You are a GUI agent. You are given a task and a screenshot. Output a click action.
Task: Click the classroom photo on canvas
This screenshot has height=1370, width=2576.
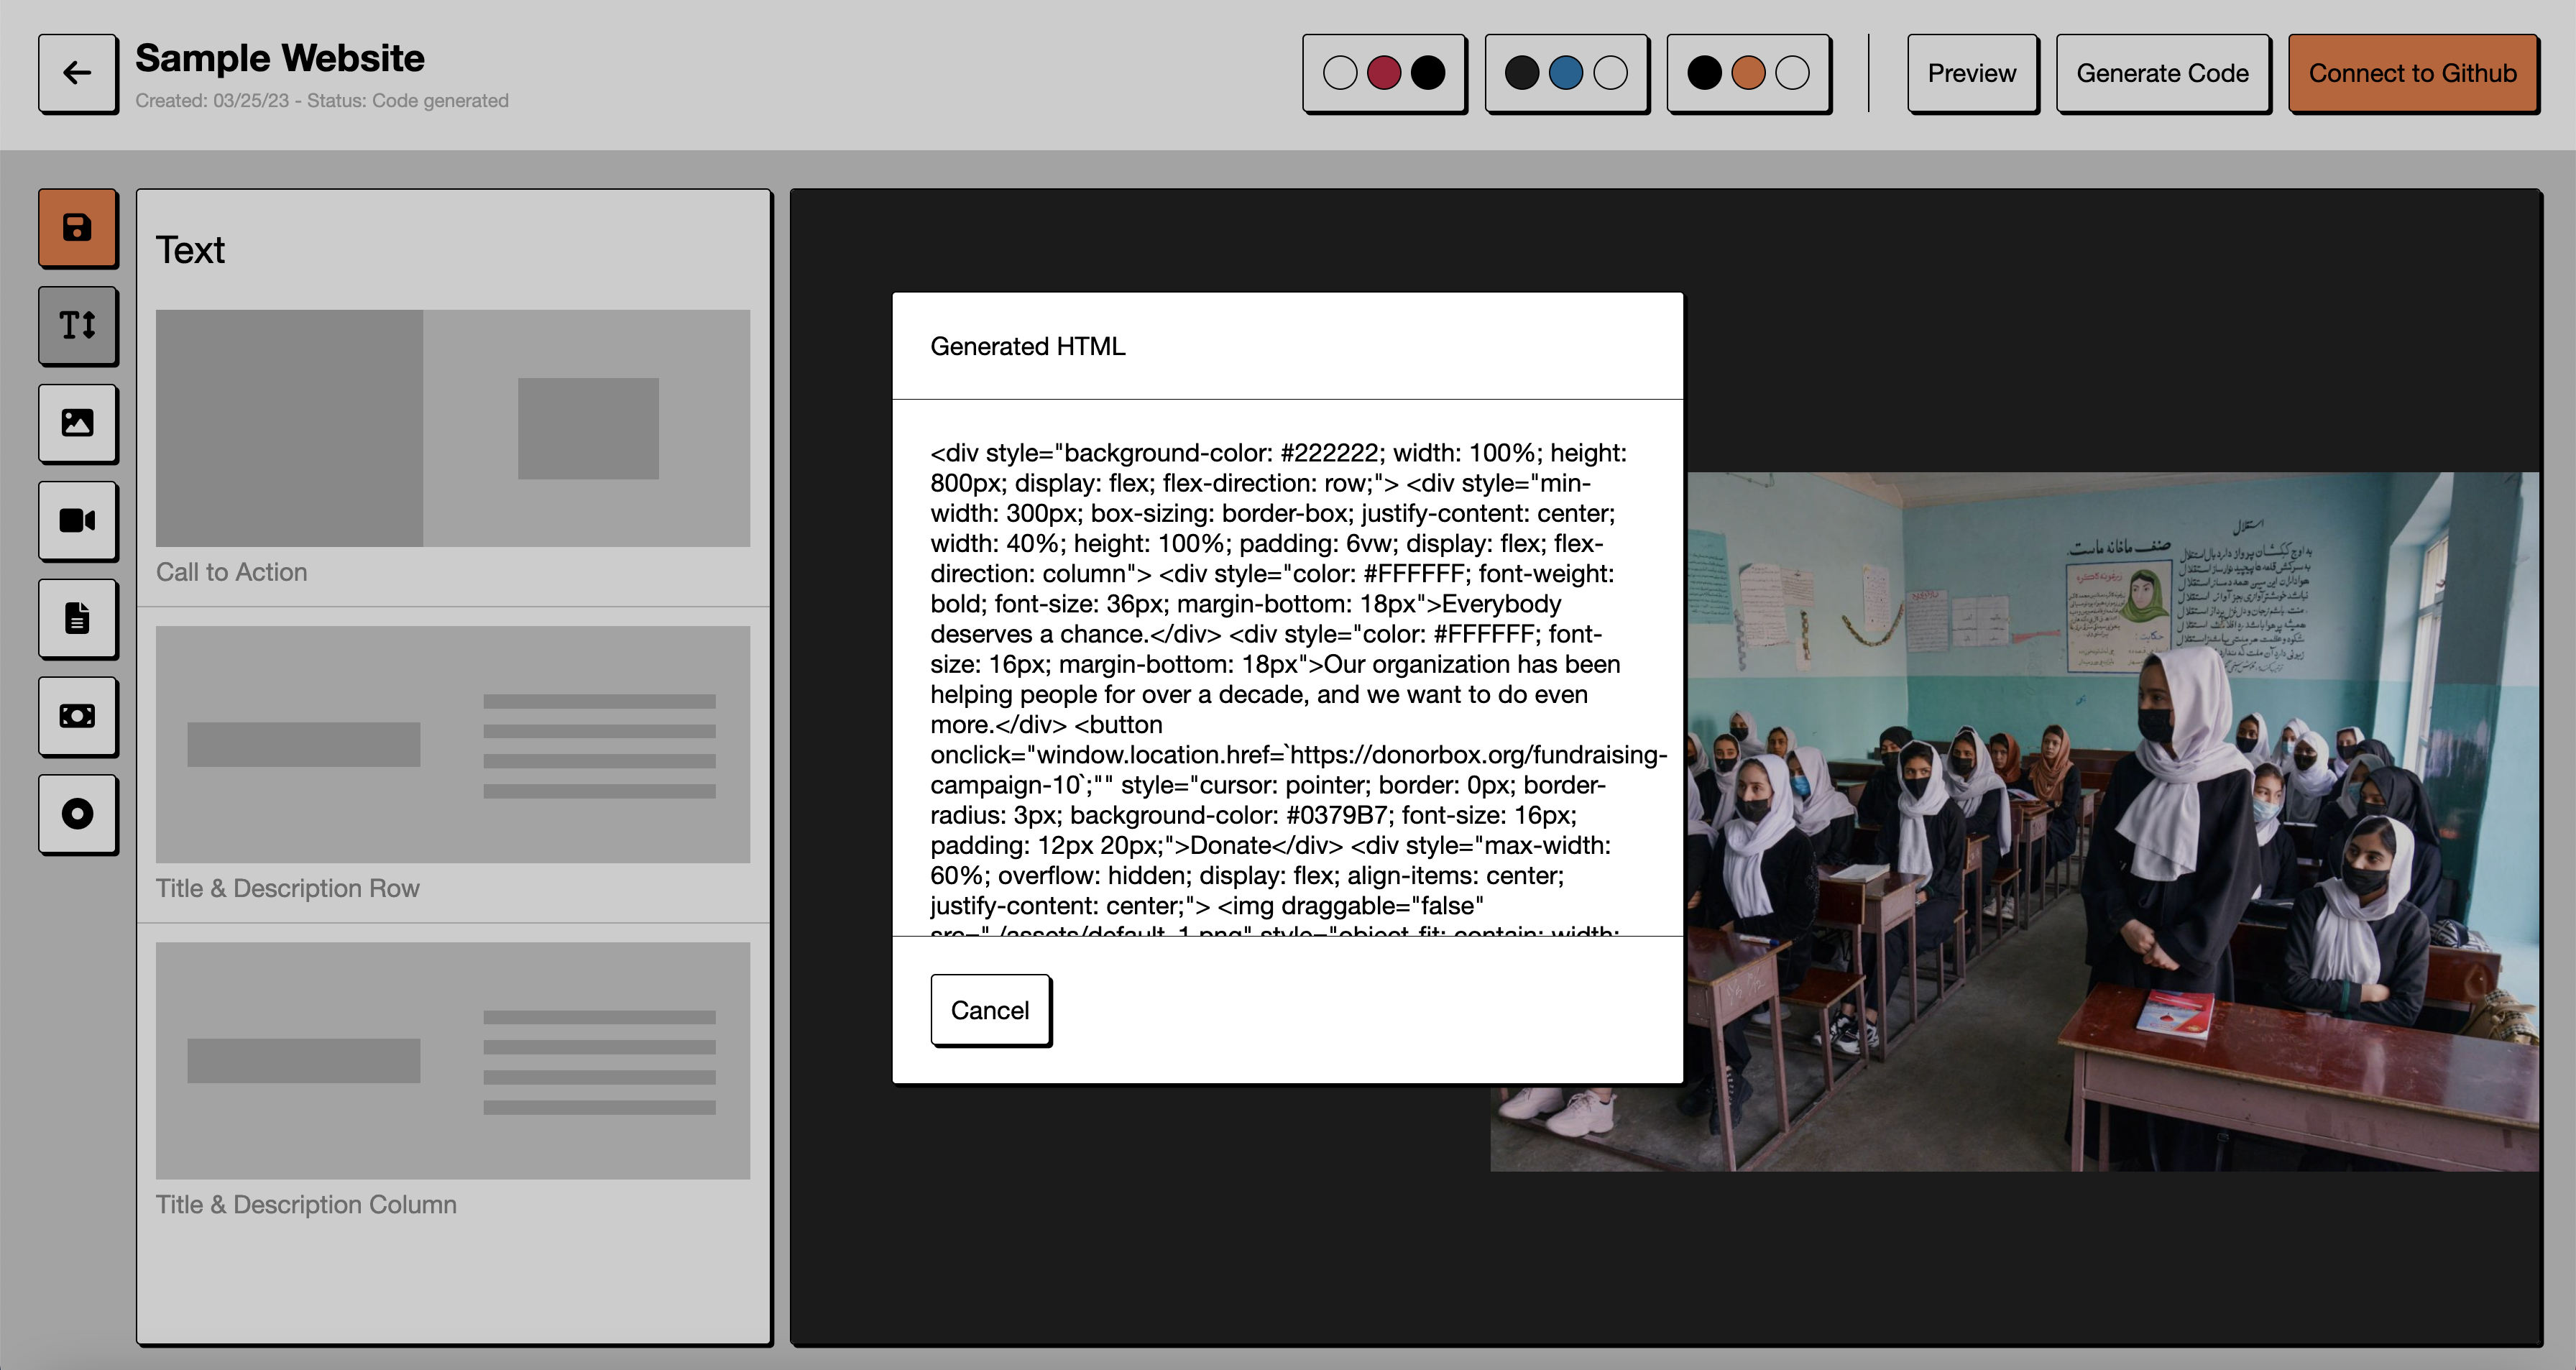click(x=2110, y=820)
